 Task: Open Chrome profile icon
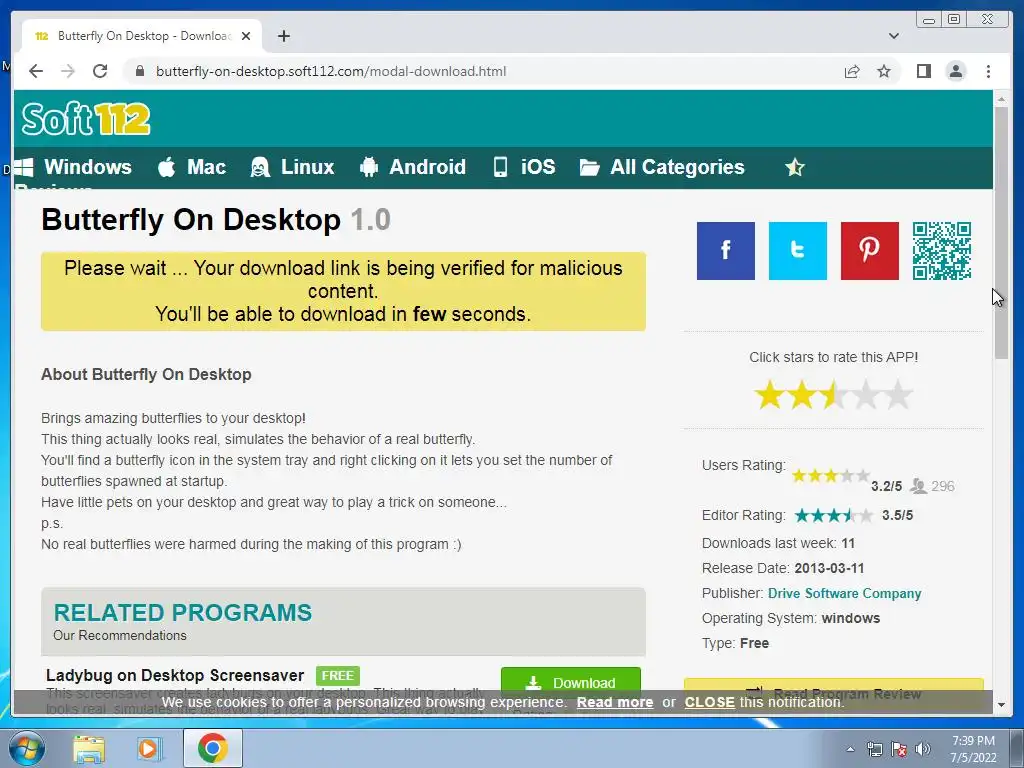click(x=955, y=71)
